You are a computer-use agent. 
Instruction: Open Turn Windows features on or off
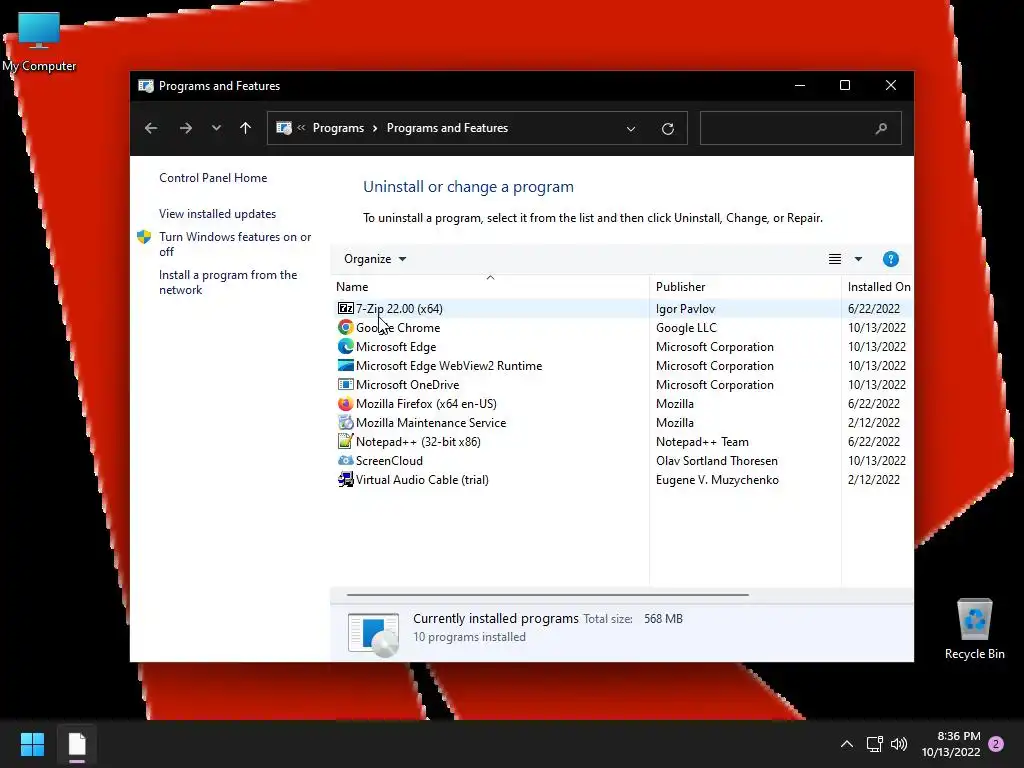[235, 244]
